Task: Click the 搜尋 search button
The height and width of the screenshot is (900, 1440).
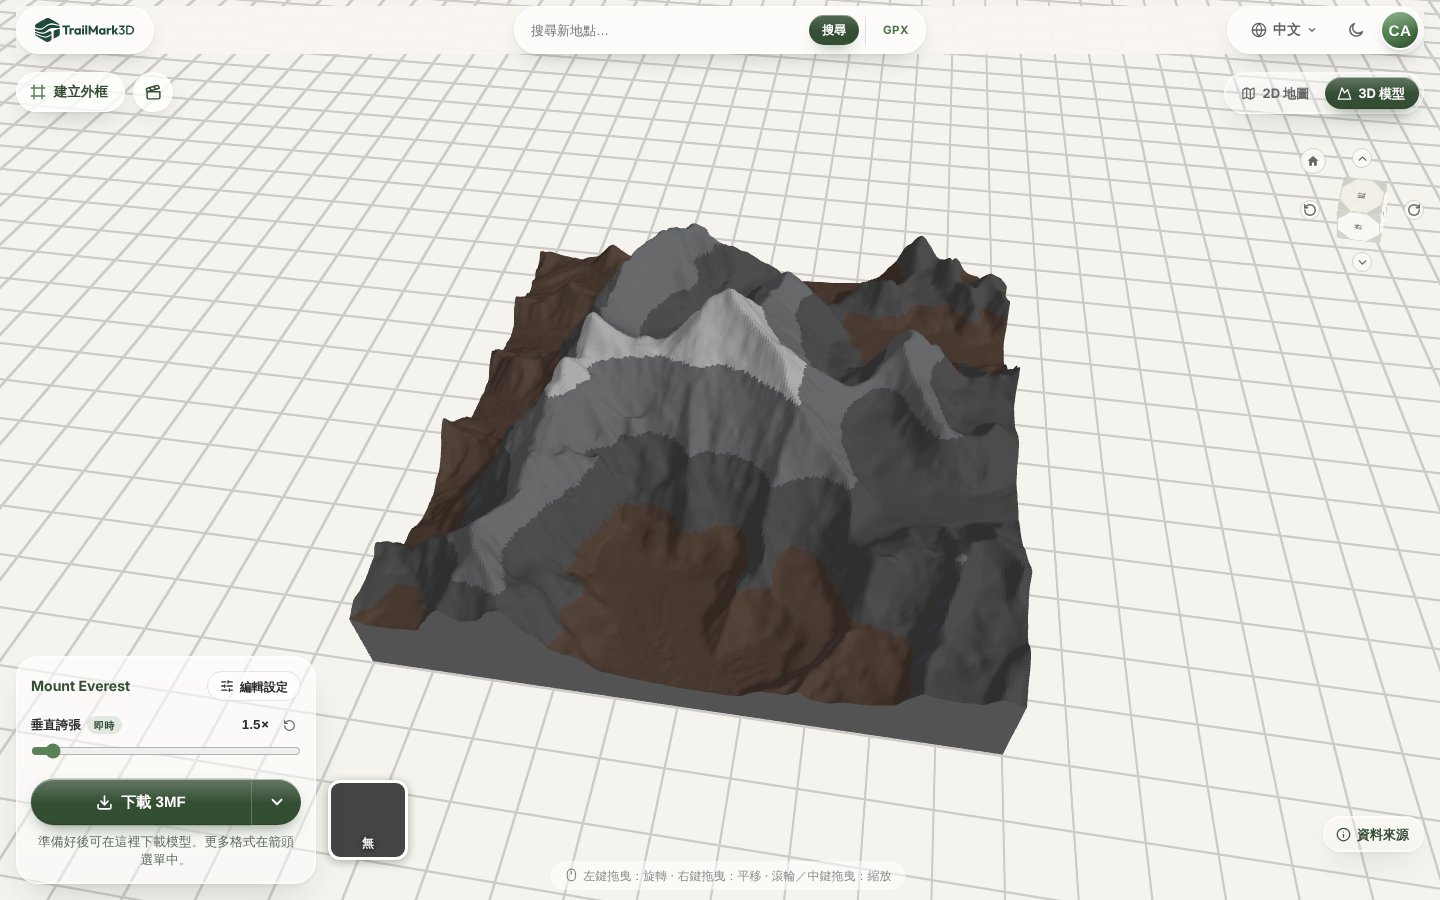Action: (834, 30)
